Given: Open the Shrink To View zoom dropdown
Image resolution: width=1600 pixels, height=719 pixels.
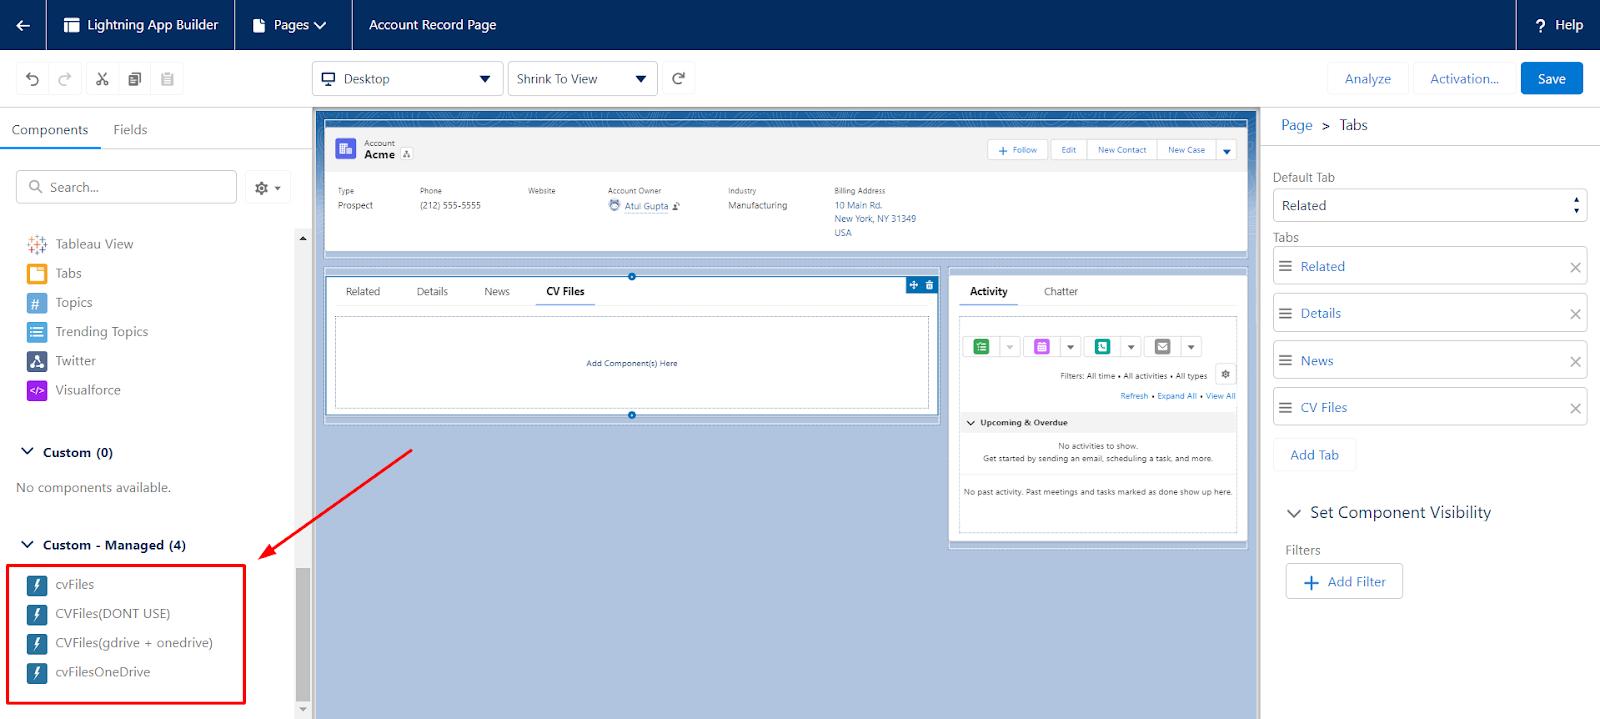Looking at the screenshot, I should coord(583,79).
